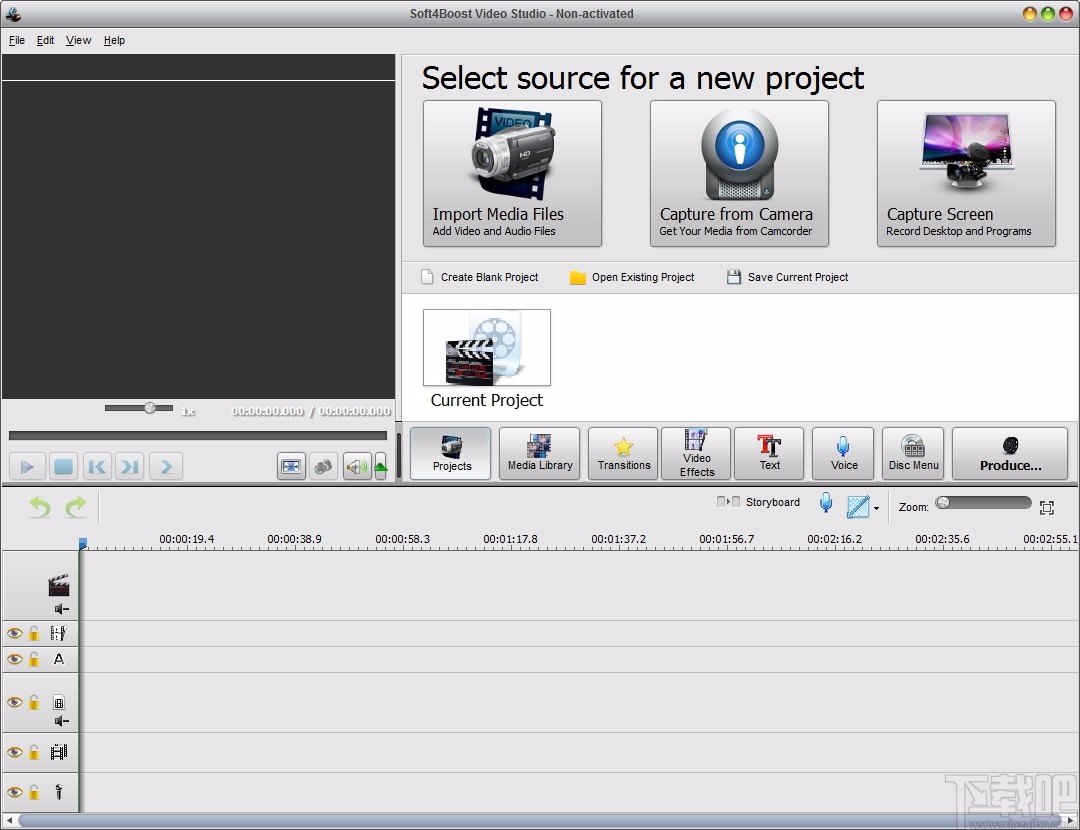
Task: Open the Media Library panel
Action: 539,453
